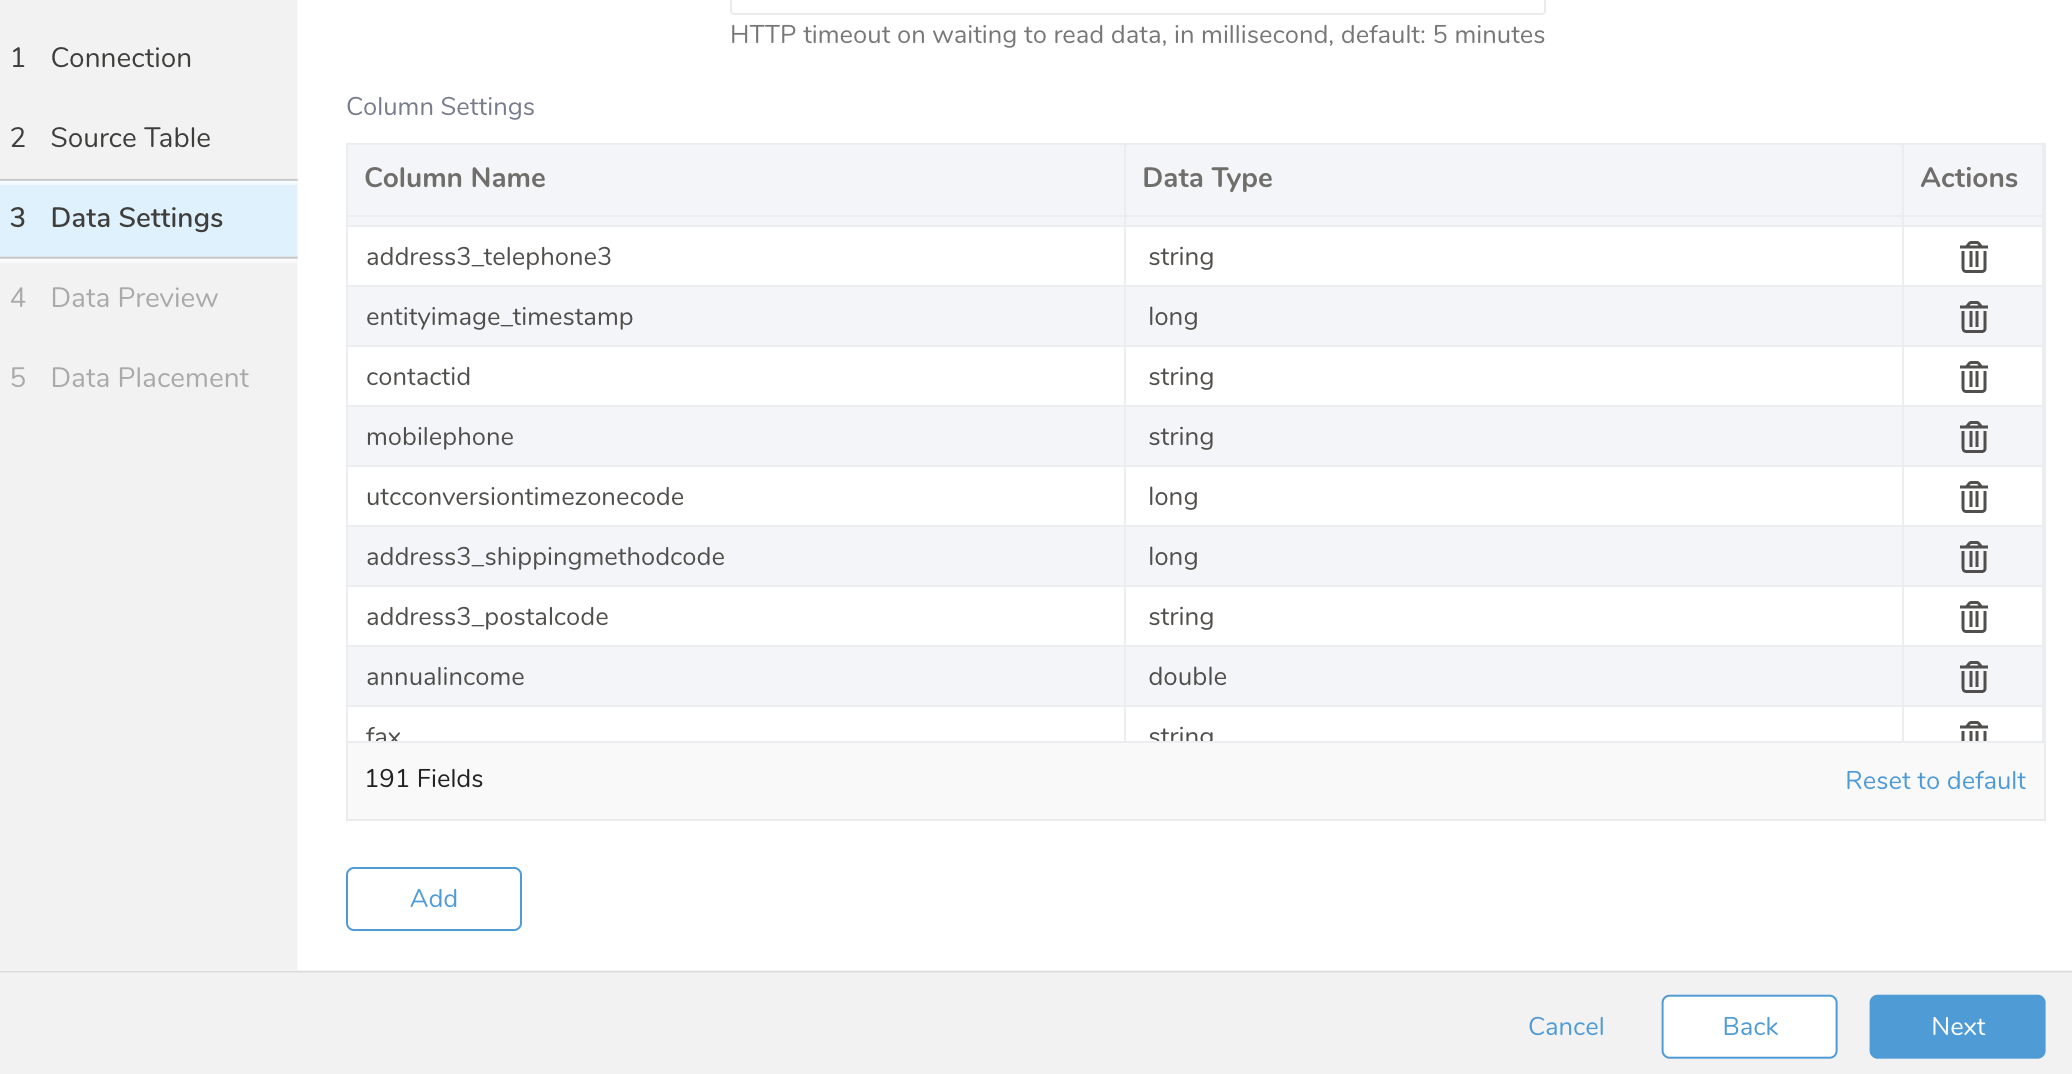The width and height of the screenshot is (2072, 1074).
Task: Delete the mobilephone column
Action: point(1973,437)
